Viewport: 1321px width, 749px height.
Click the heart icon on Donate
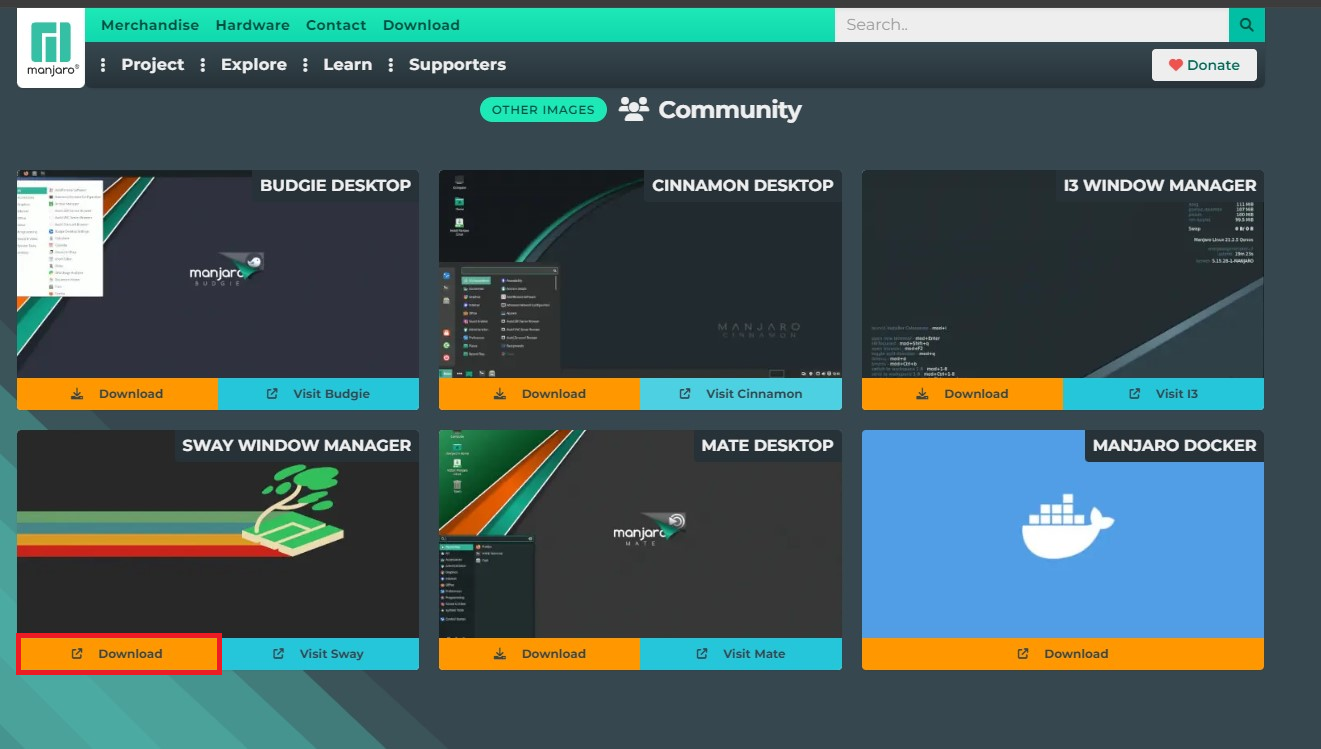pyautogui.click(x=1175, y=65)
